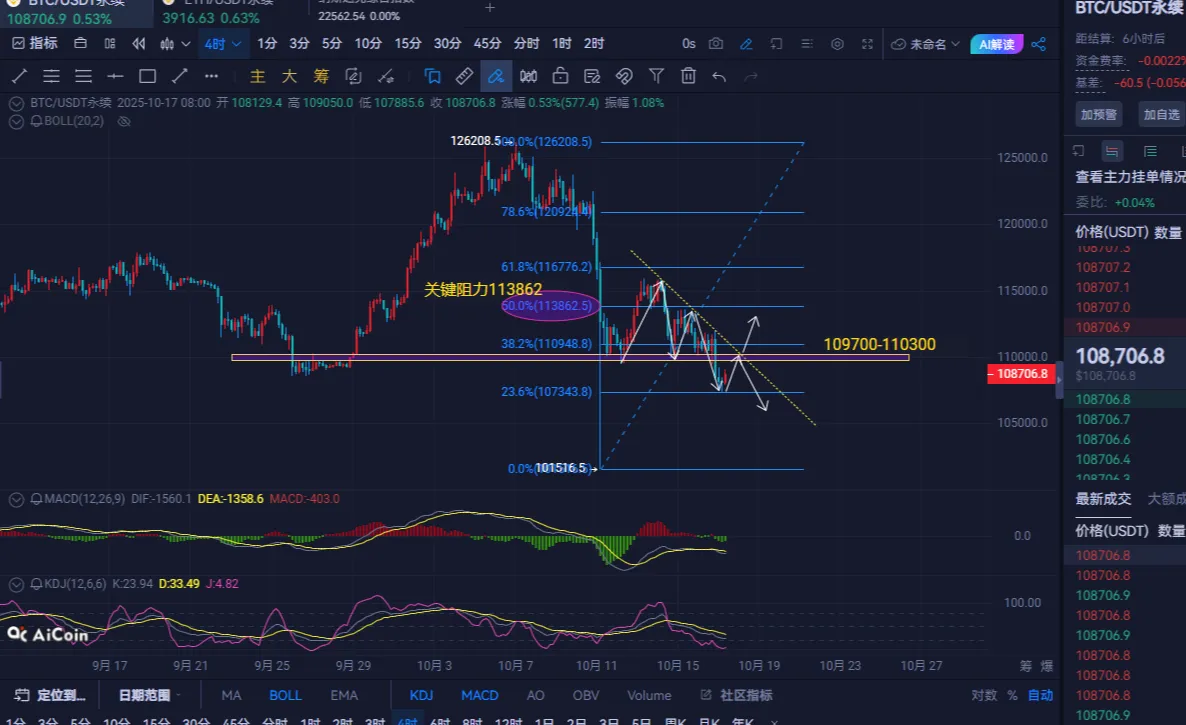This screenshot has width=1186, height=725.
Task: Toggle the drawing pencil icon
Action: [746, 44]
